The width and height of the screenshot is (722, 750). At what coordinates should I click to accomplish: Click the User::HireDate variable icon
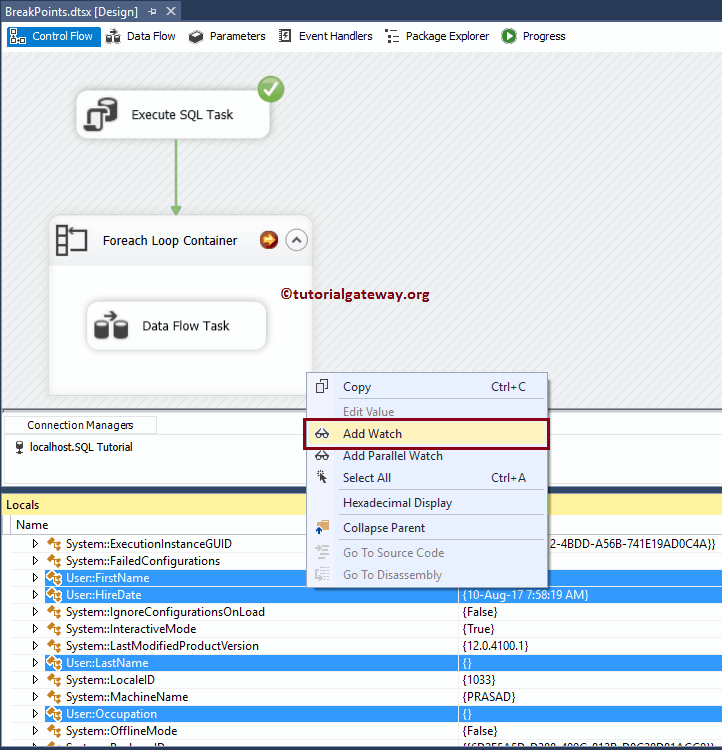coord(54,595)
